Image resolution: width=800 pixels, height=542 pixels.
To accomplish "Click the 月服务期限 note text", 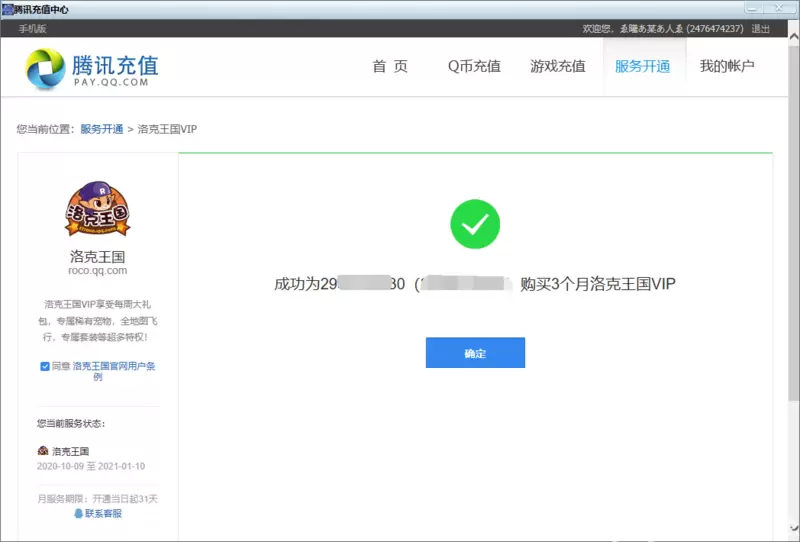I will (97, 499).
